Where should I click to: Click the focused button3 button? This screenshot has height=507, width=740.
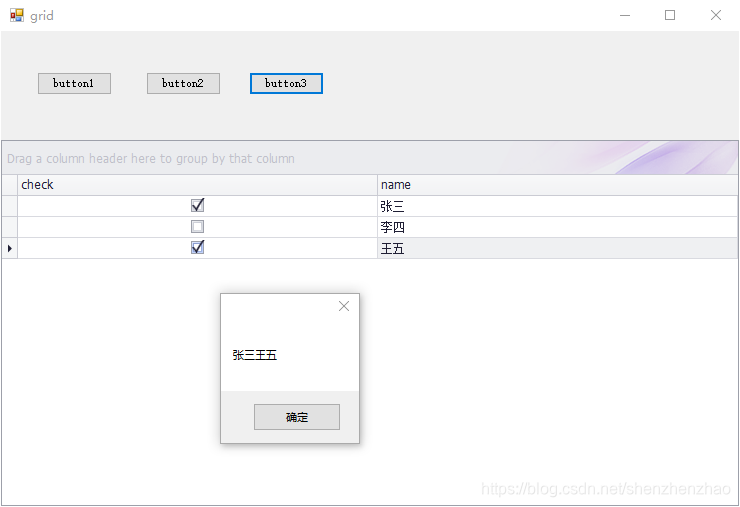point(286,84)
